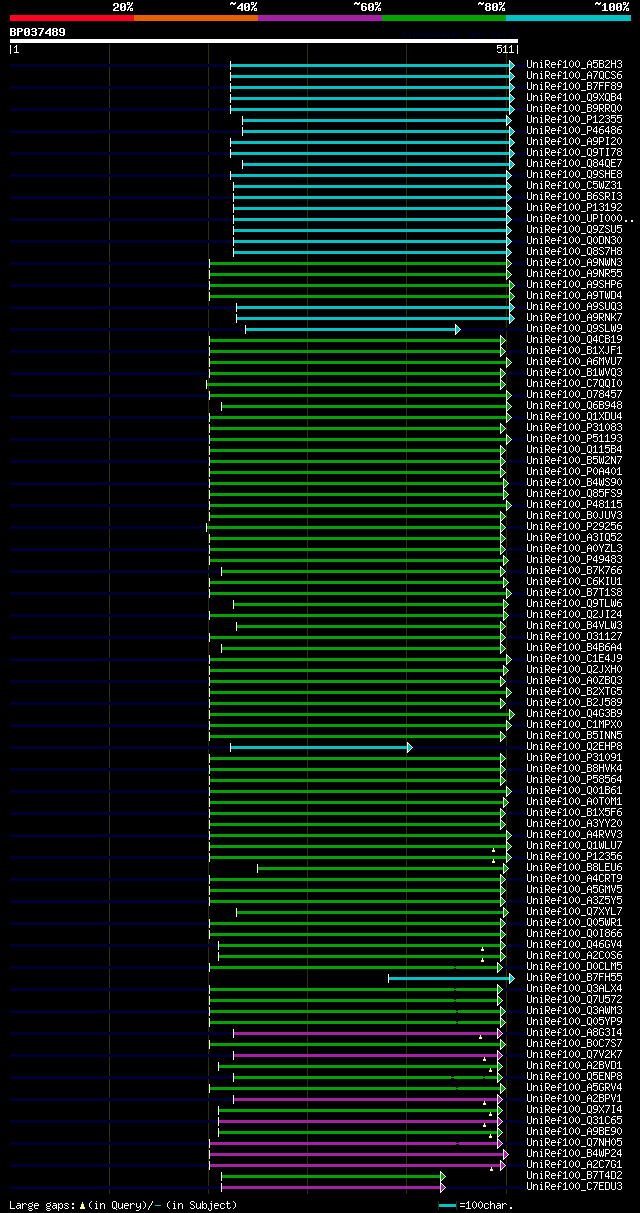Select label UniRef100_A6MVU7
The image size is (640, 1213).
click(x=574, y=362)
